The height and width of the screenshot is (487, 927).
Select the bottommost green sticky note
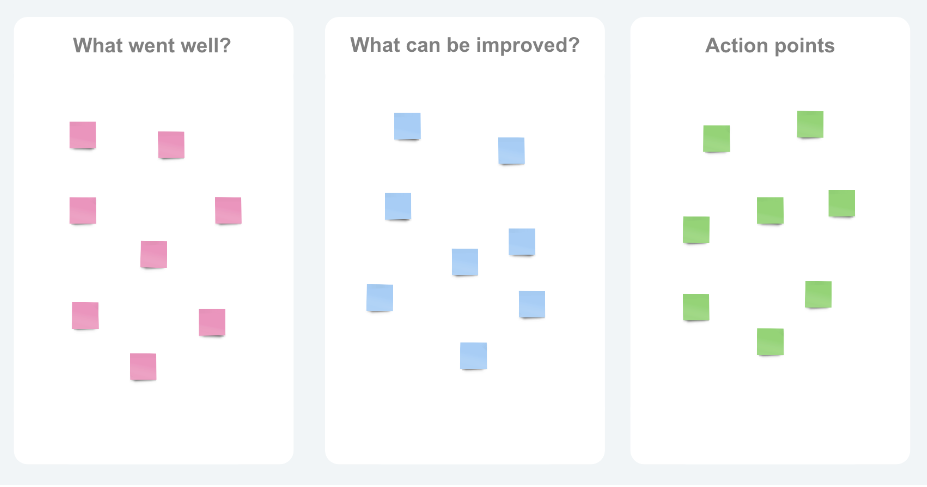(x=770, y=342)
